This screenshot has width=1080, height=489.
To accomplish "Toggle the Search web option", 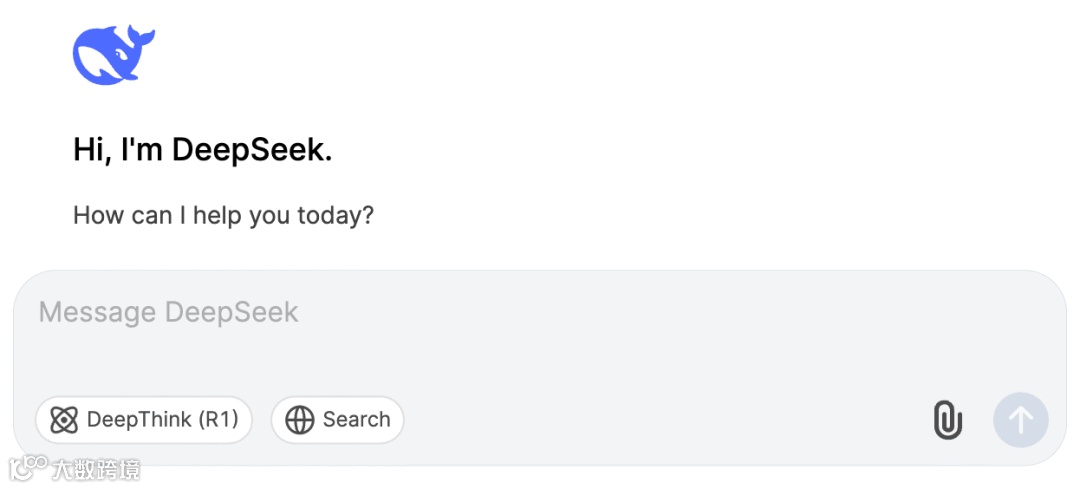I will pos(337,420).
